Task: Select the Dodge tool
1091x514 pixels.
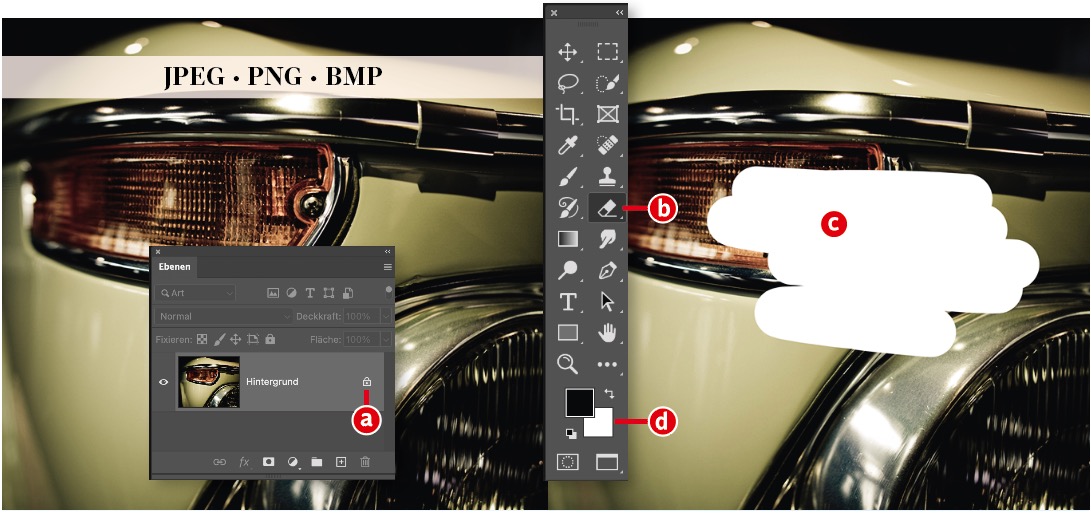Action: pyautogui.click(x=568, y=271)
